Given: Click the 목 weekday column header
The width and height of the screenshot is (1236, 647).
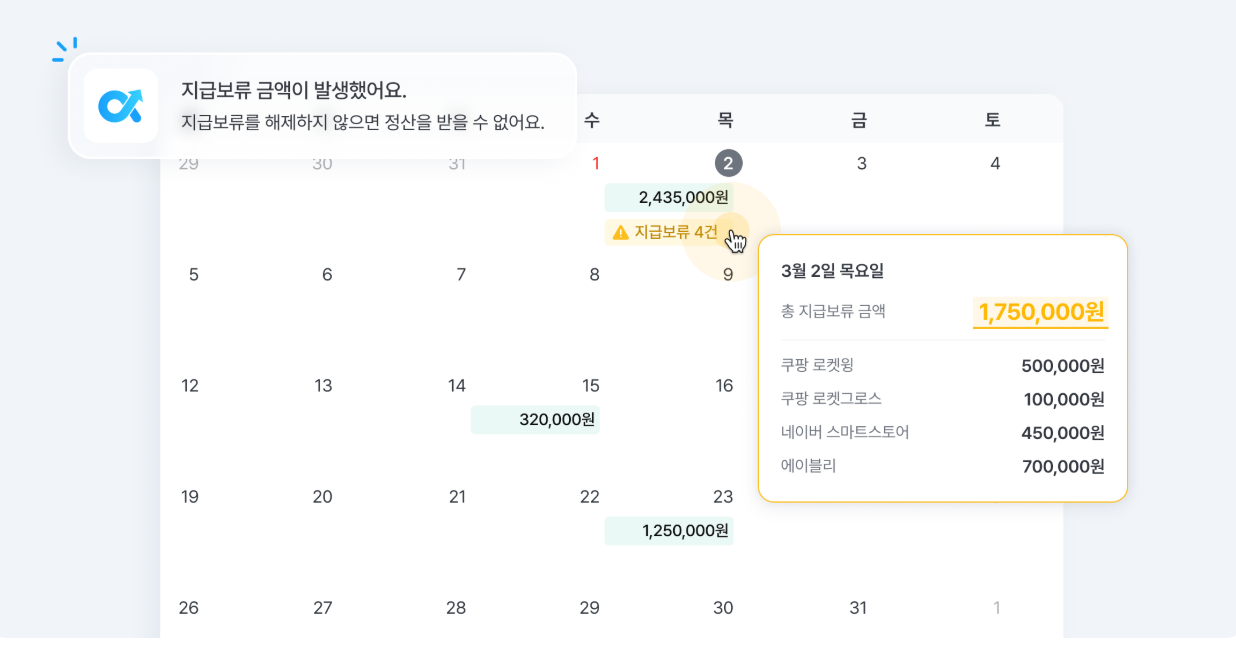Looking at the screenshot, I should point(725,120).
